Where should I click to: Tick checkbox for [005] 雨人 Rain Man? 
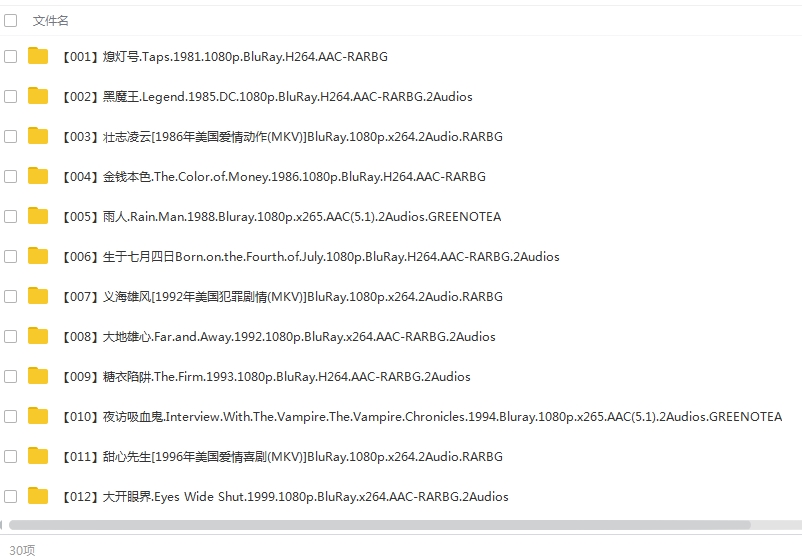[x=10, y=216]
